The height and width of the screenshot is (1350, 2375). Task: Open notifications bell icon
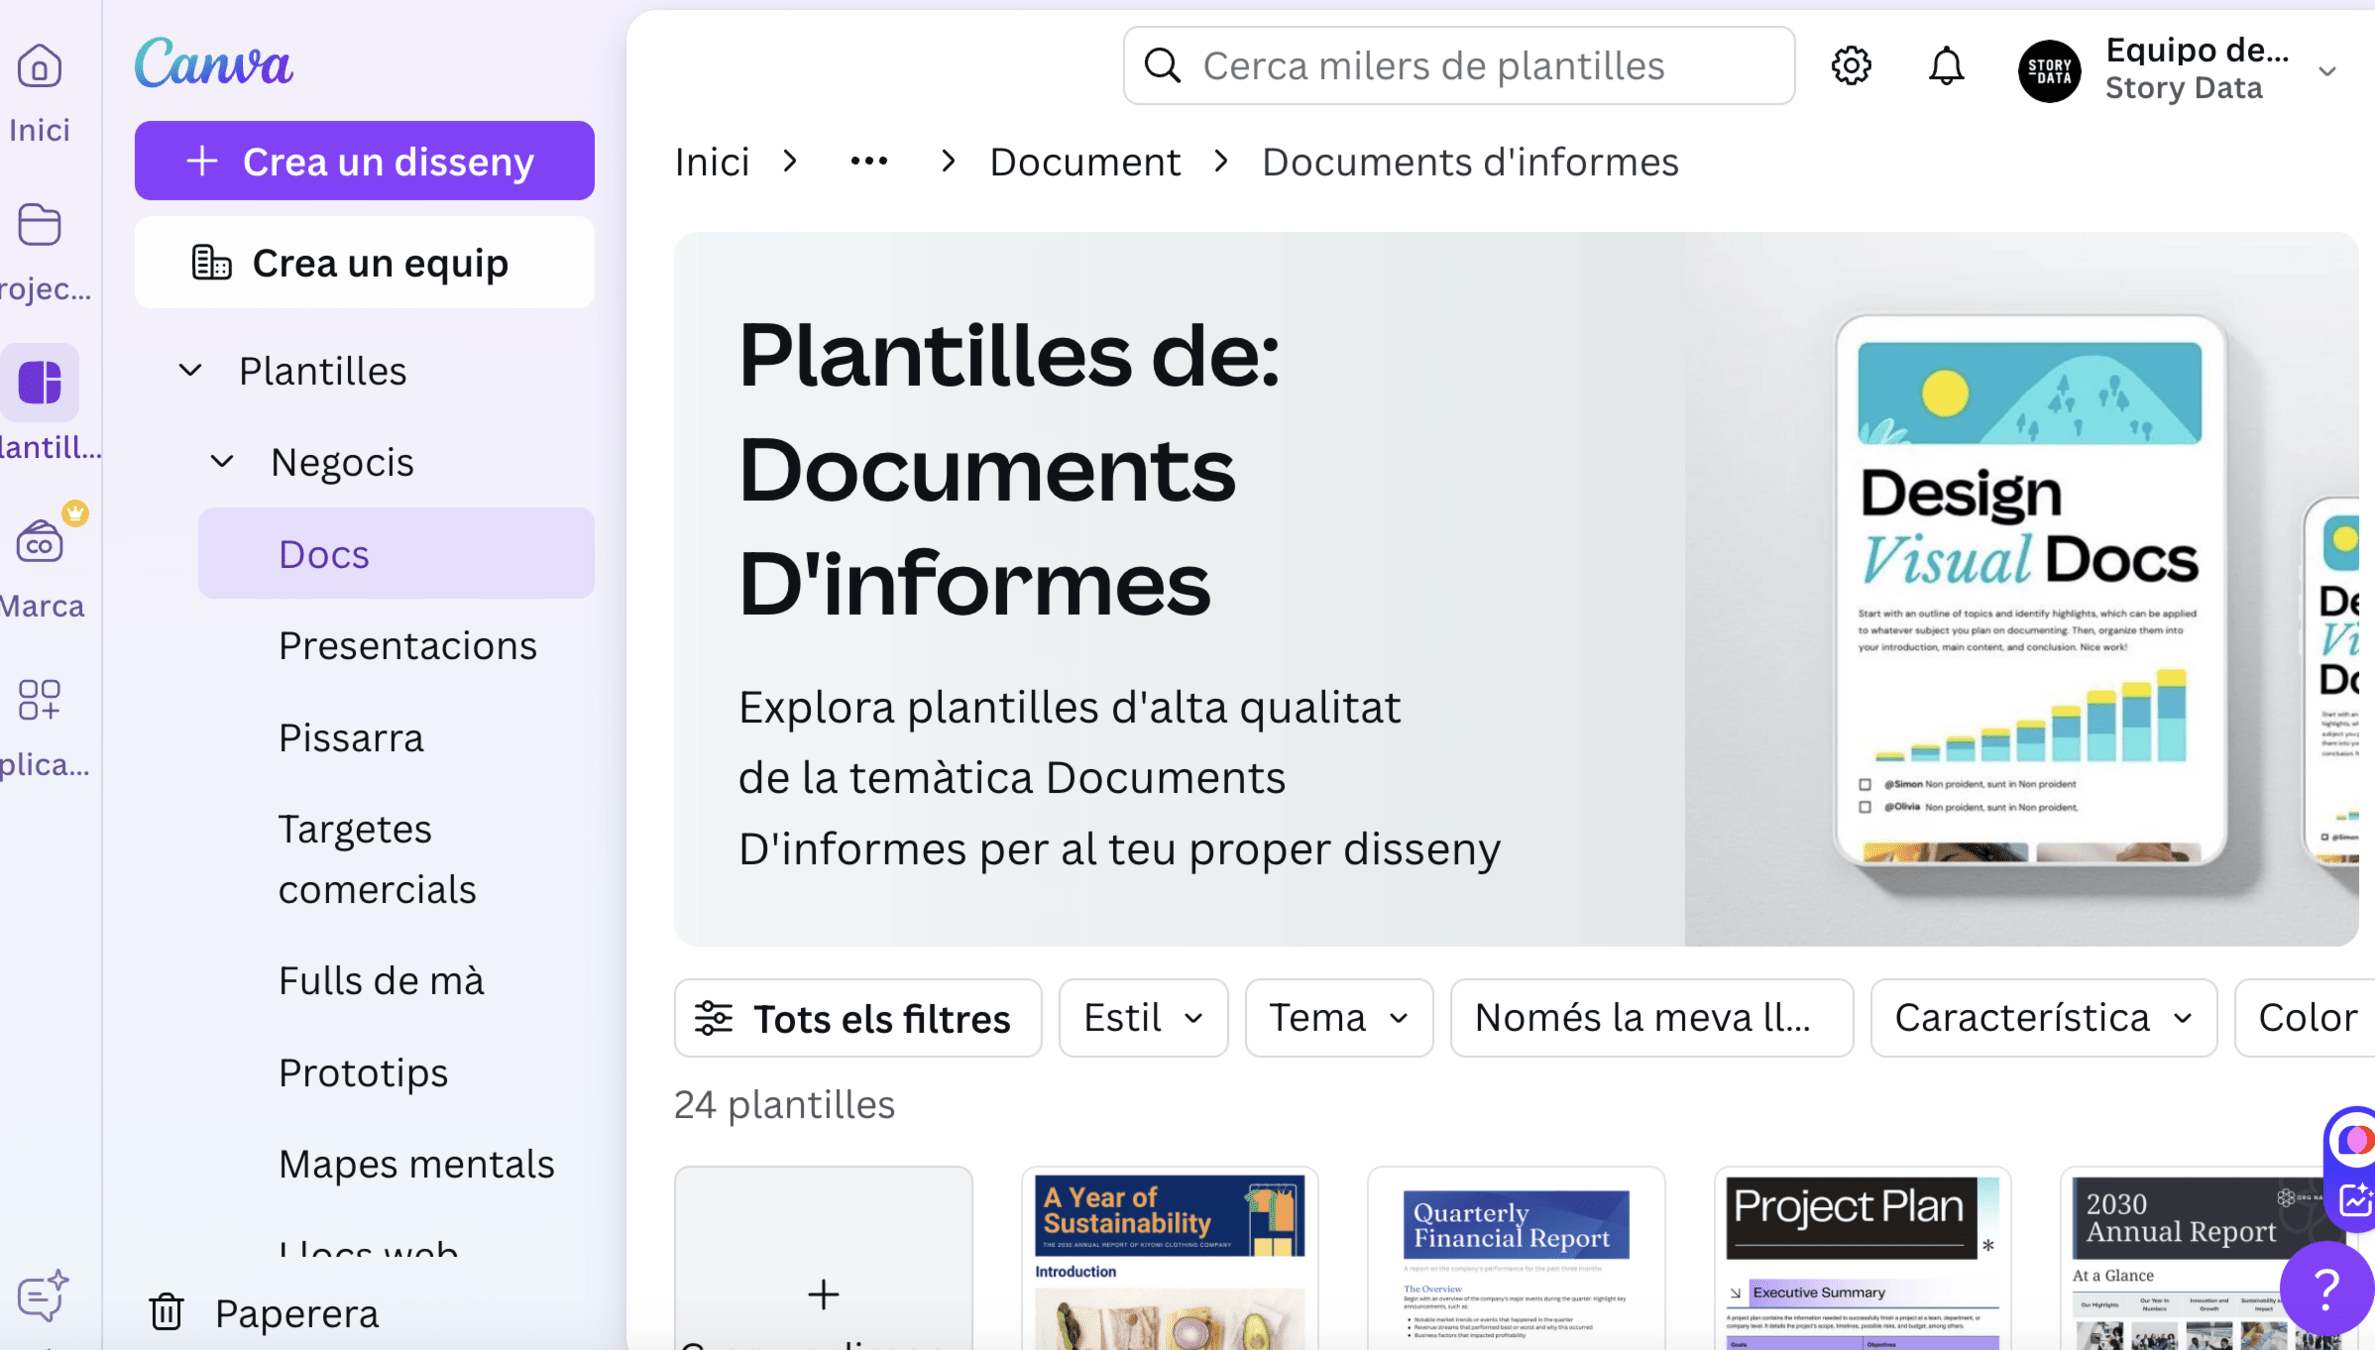(1946, 66)
